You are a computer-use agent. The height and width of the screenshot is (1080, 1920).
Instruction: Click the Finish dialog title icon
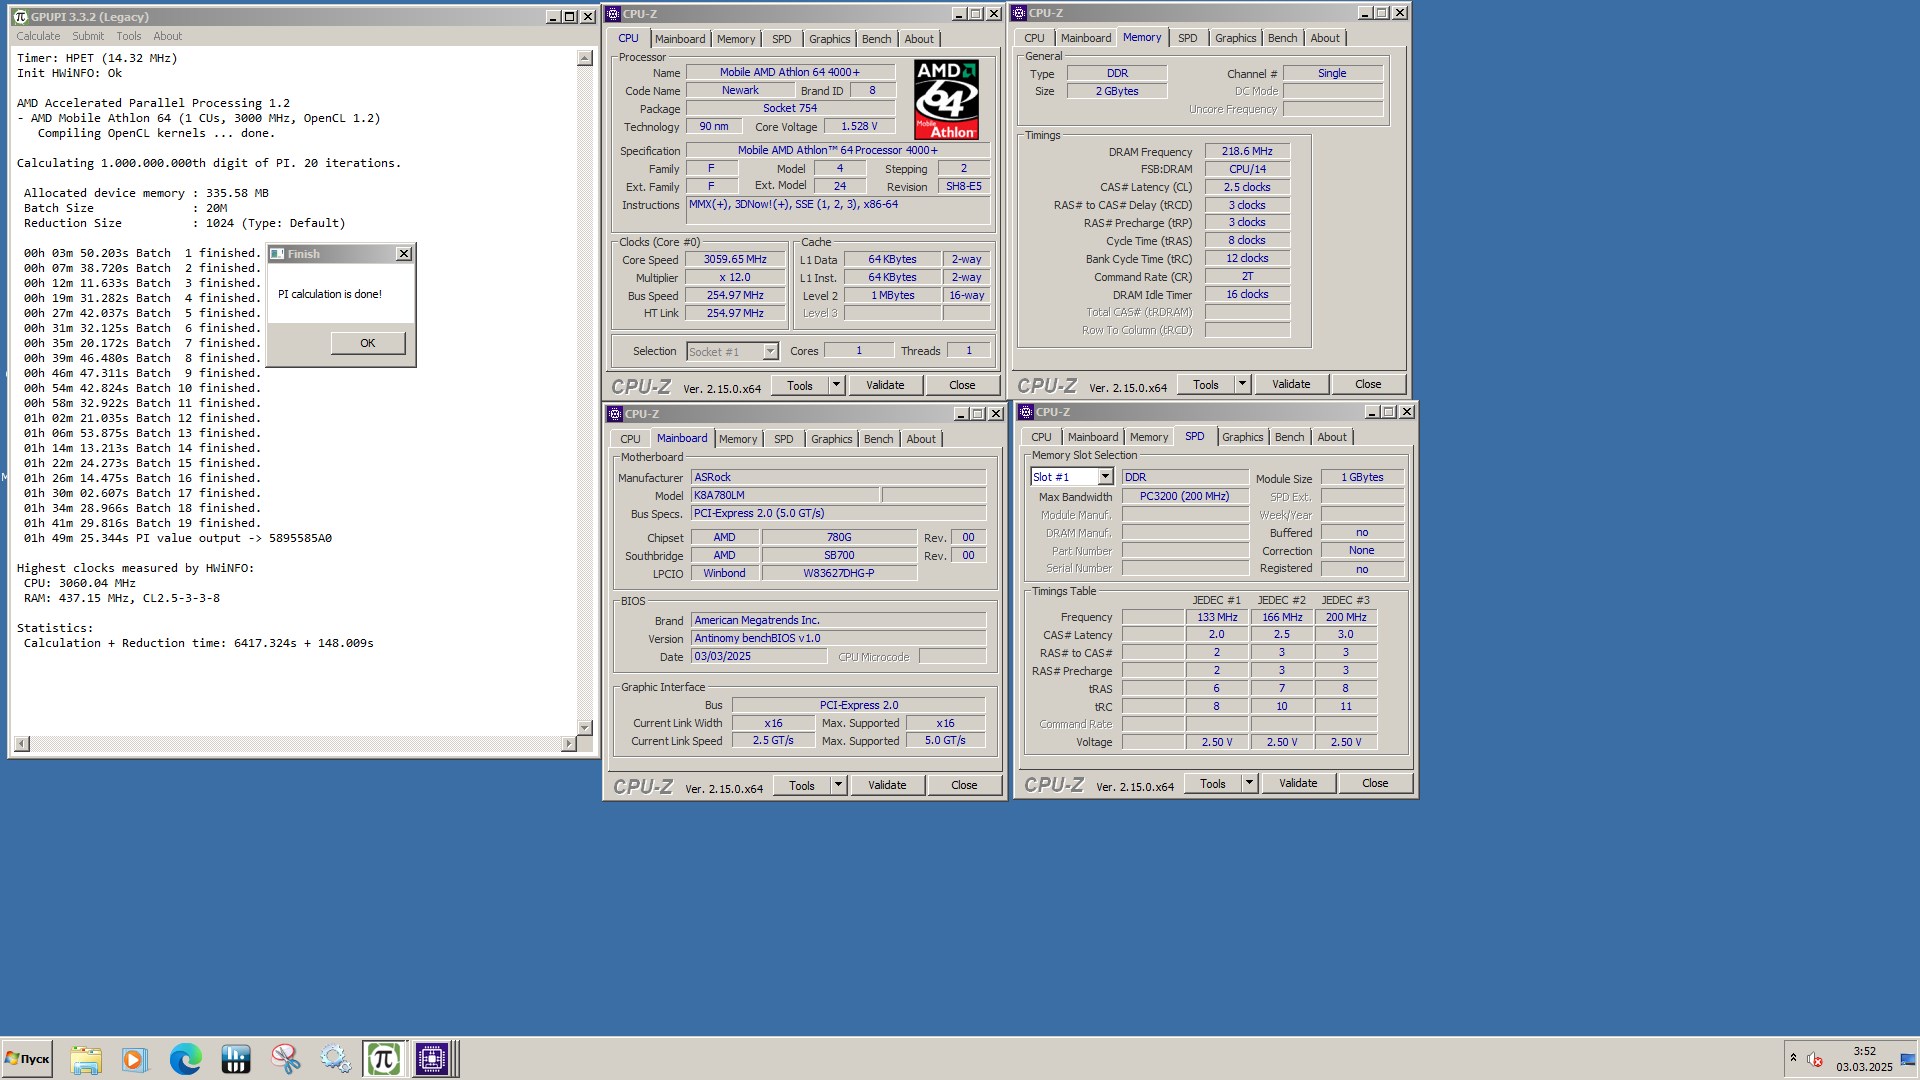[278, 254]
